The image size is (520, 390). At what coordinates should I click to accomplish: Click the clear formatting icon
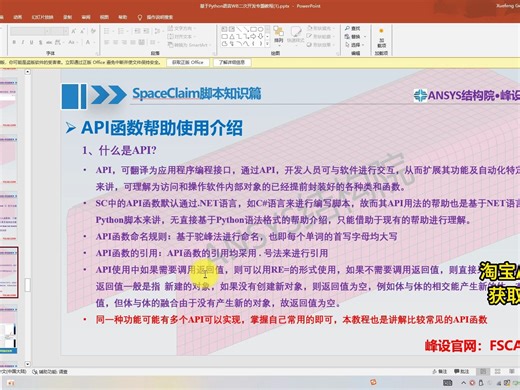[x=93, y=31]
